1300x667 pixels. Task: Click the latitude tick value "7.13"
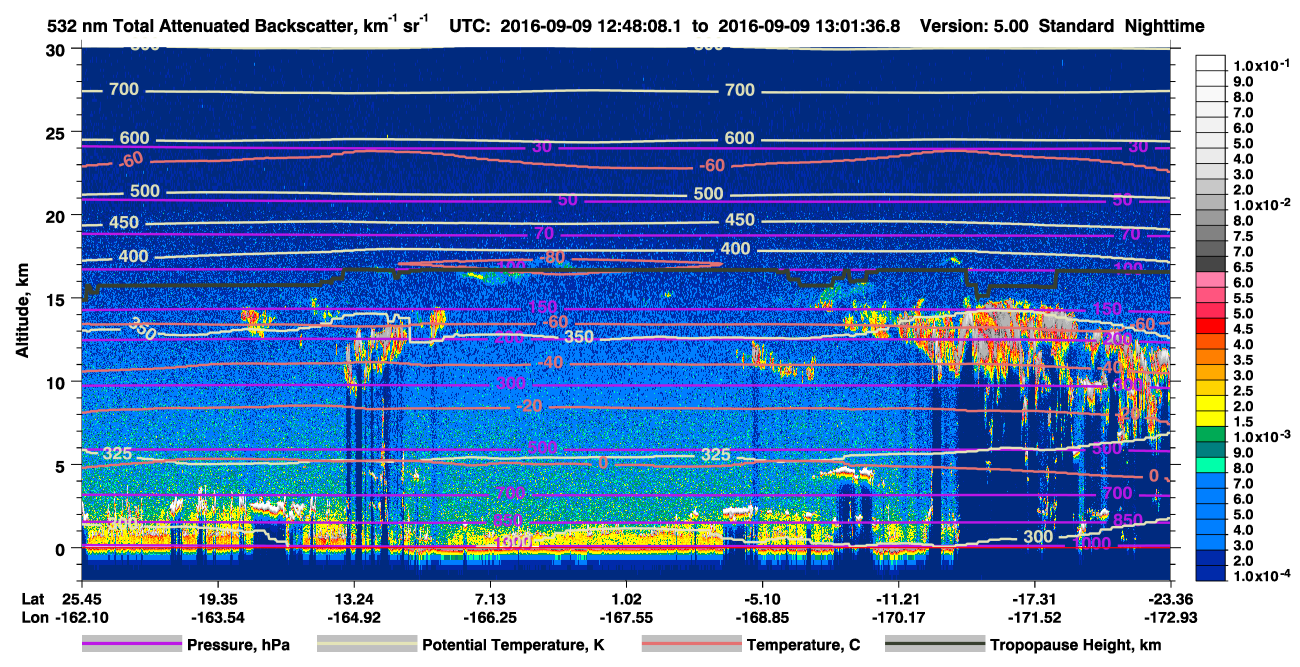pos(490,599)
